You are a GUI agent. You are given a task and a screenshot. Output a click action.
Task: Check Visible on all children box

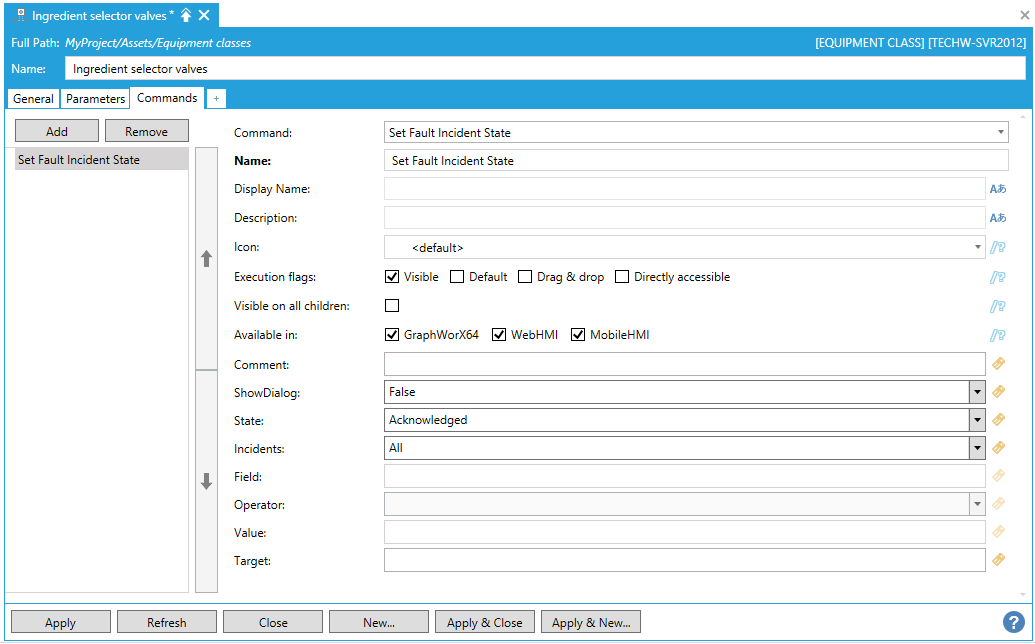click(392, 306)
